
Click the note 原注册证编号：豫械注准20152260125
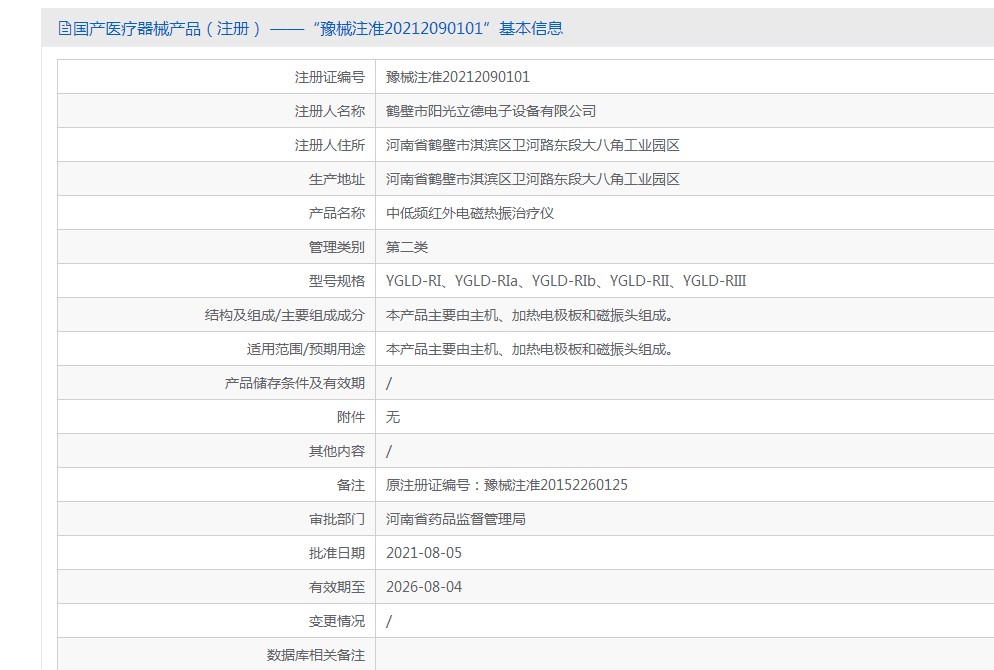click(507, 486)
